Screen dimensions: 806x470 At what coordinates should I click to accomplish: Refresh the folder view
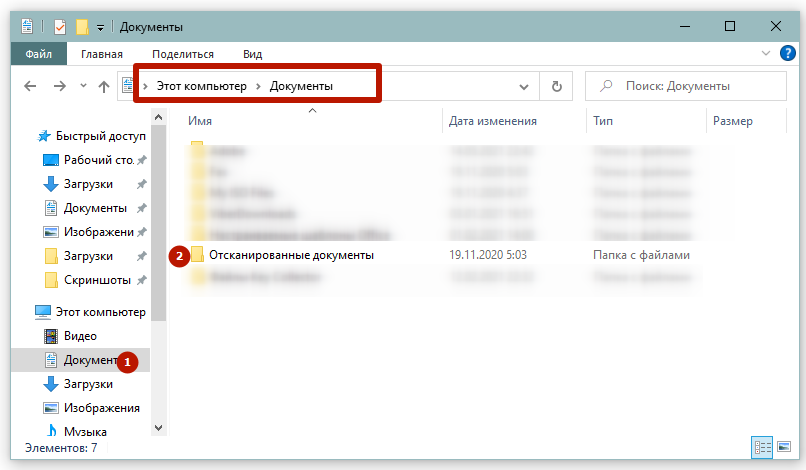pyautogui.click(x=556, y=86)
